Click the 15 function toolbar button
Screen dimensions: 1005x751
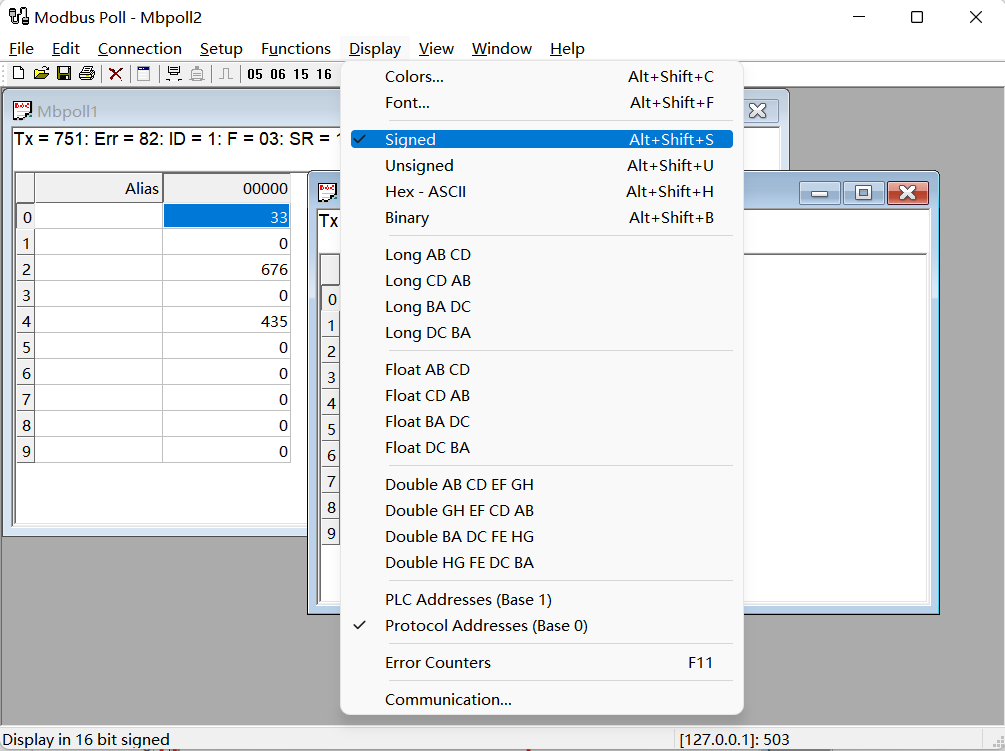[301, 74]
